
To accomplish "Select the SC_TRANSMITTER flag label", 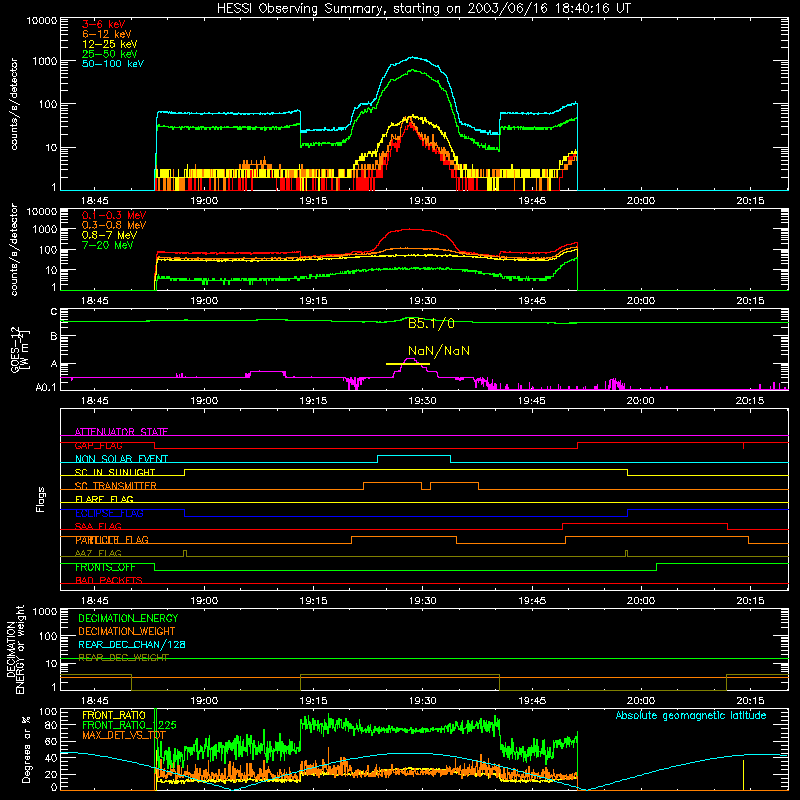I will (115, 486).
